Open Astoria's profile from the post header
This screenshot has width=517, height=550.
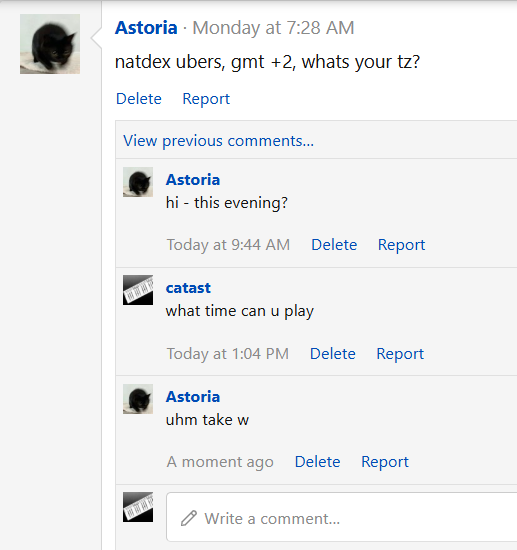(x=146, y=28)
